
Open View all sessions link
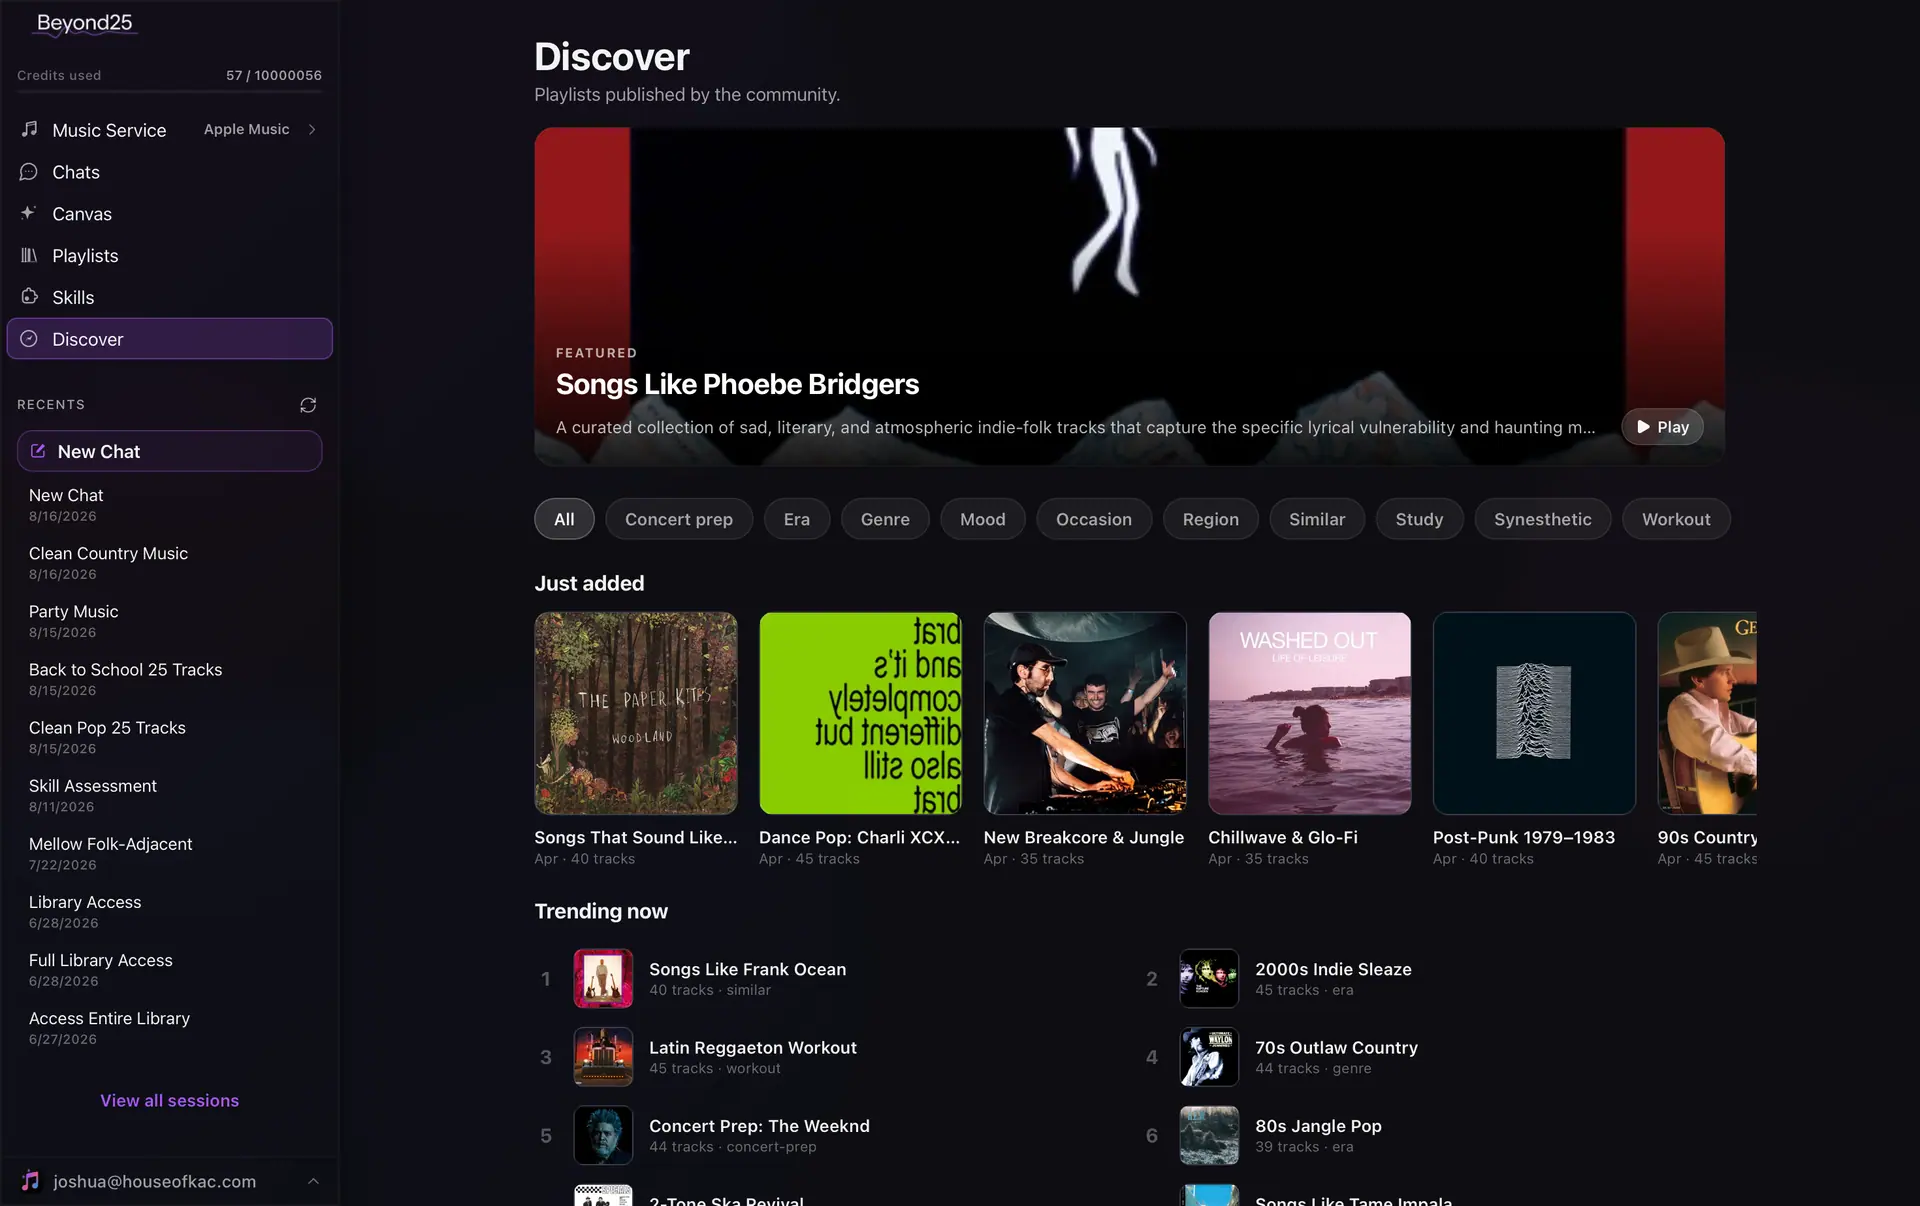click(x=169, y=1100)
